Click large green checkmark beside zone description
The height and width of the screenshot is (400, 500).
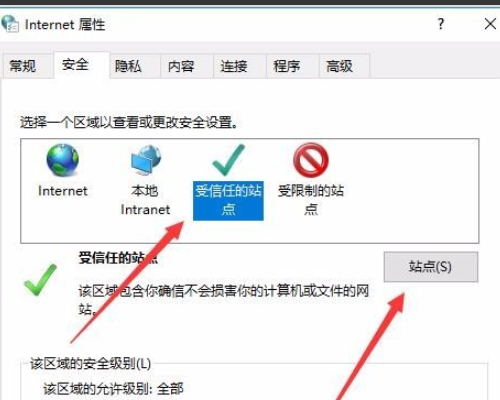click(x=40, y=280)
